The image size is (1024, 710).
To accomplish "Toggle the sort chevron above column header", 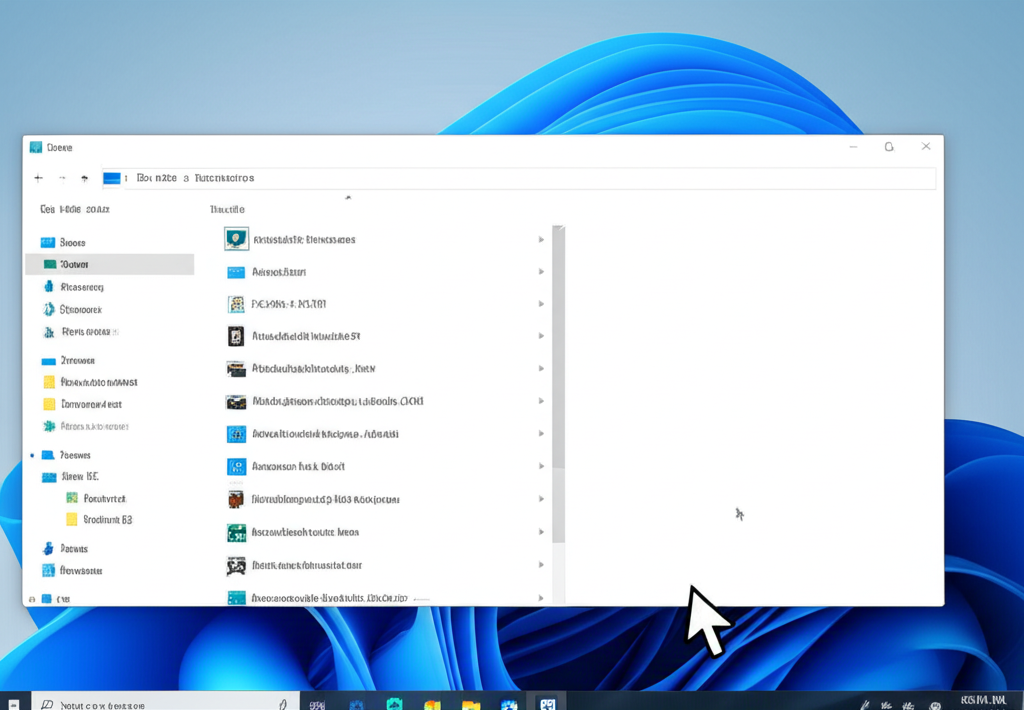I will point(348,198).
